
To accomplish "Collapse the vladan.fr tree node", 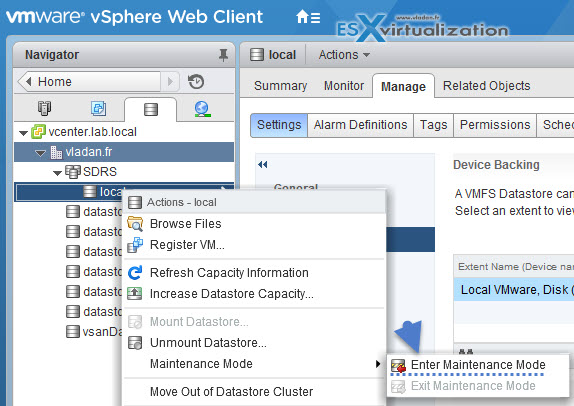I will 40,153.
